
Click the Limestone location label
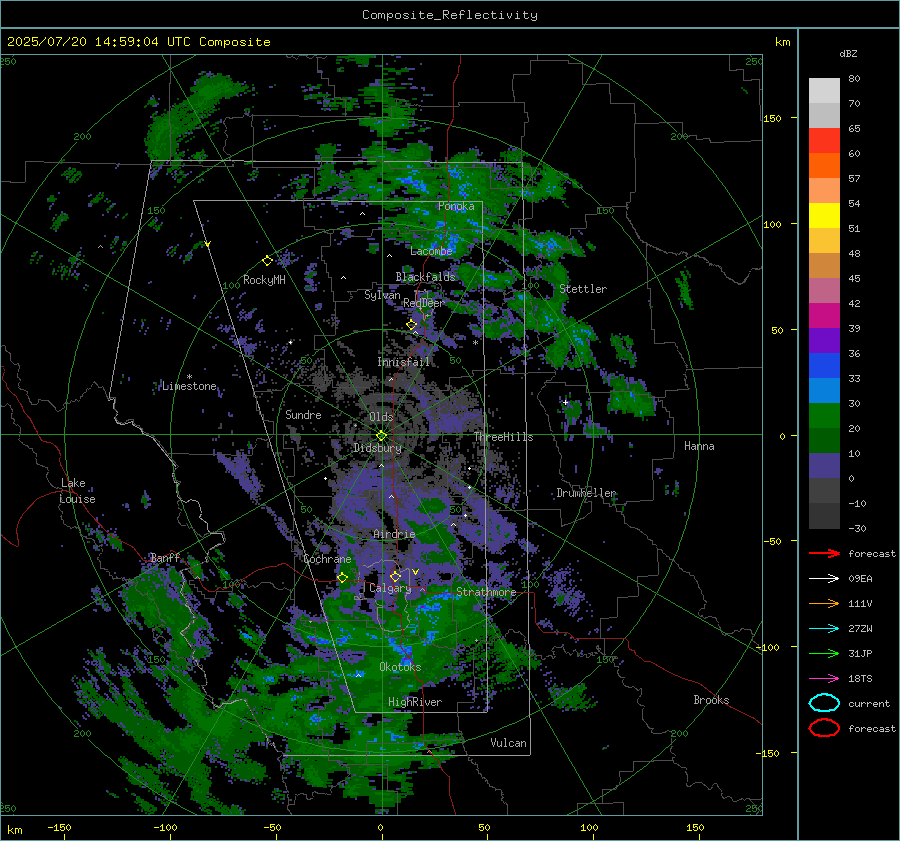coord(189,386)
